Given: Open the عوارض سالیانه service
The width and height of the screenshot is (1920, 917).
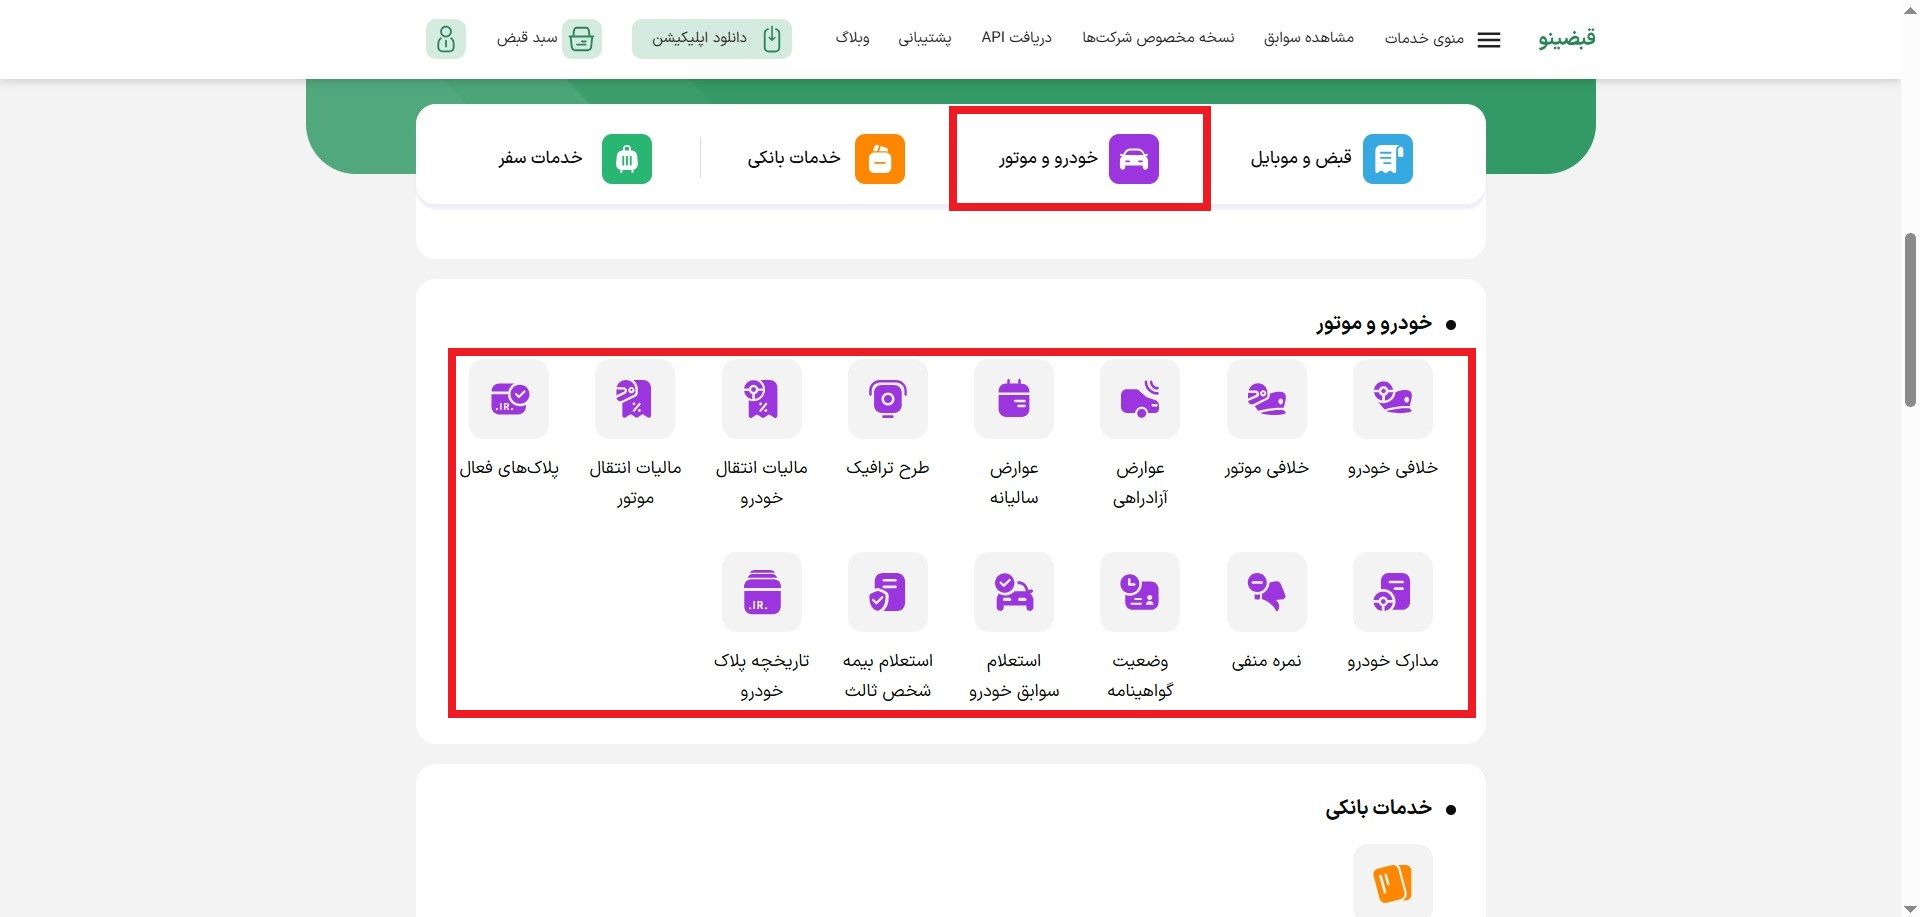Looking at the screenshot, I should (1013, 398).
